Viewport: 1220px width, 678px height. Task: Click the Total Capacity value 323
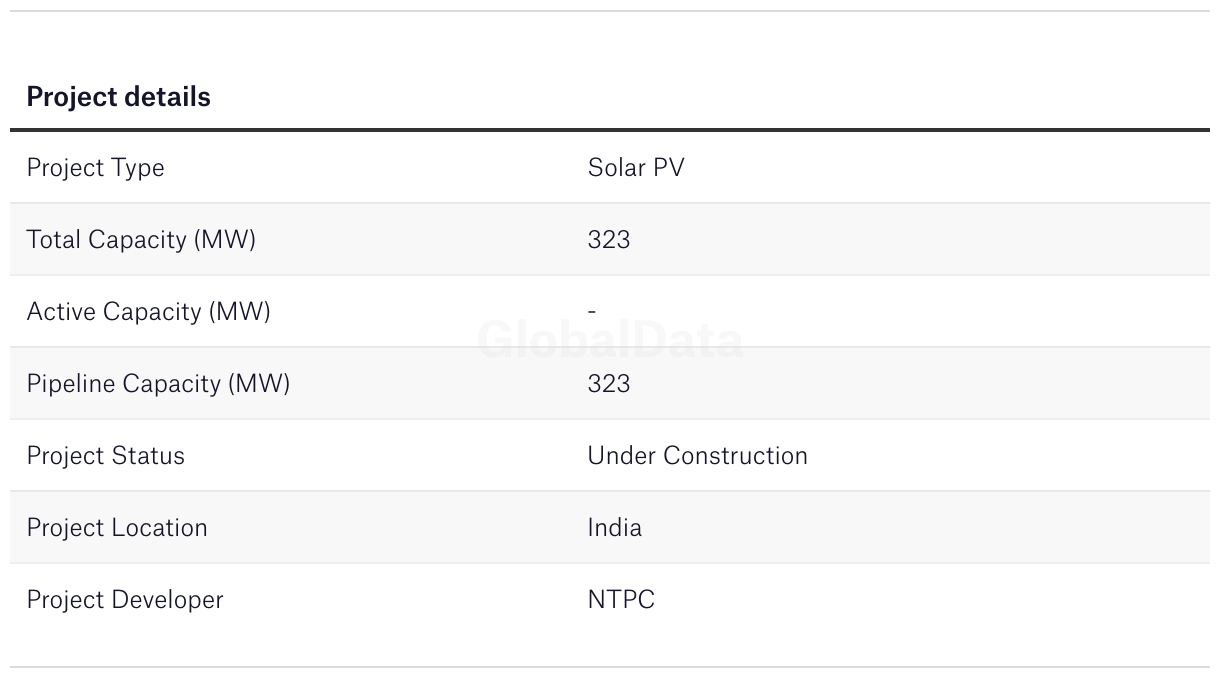609,240
